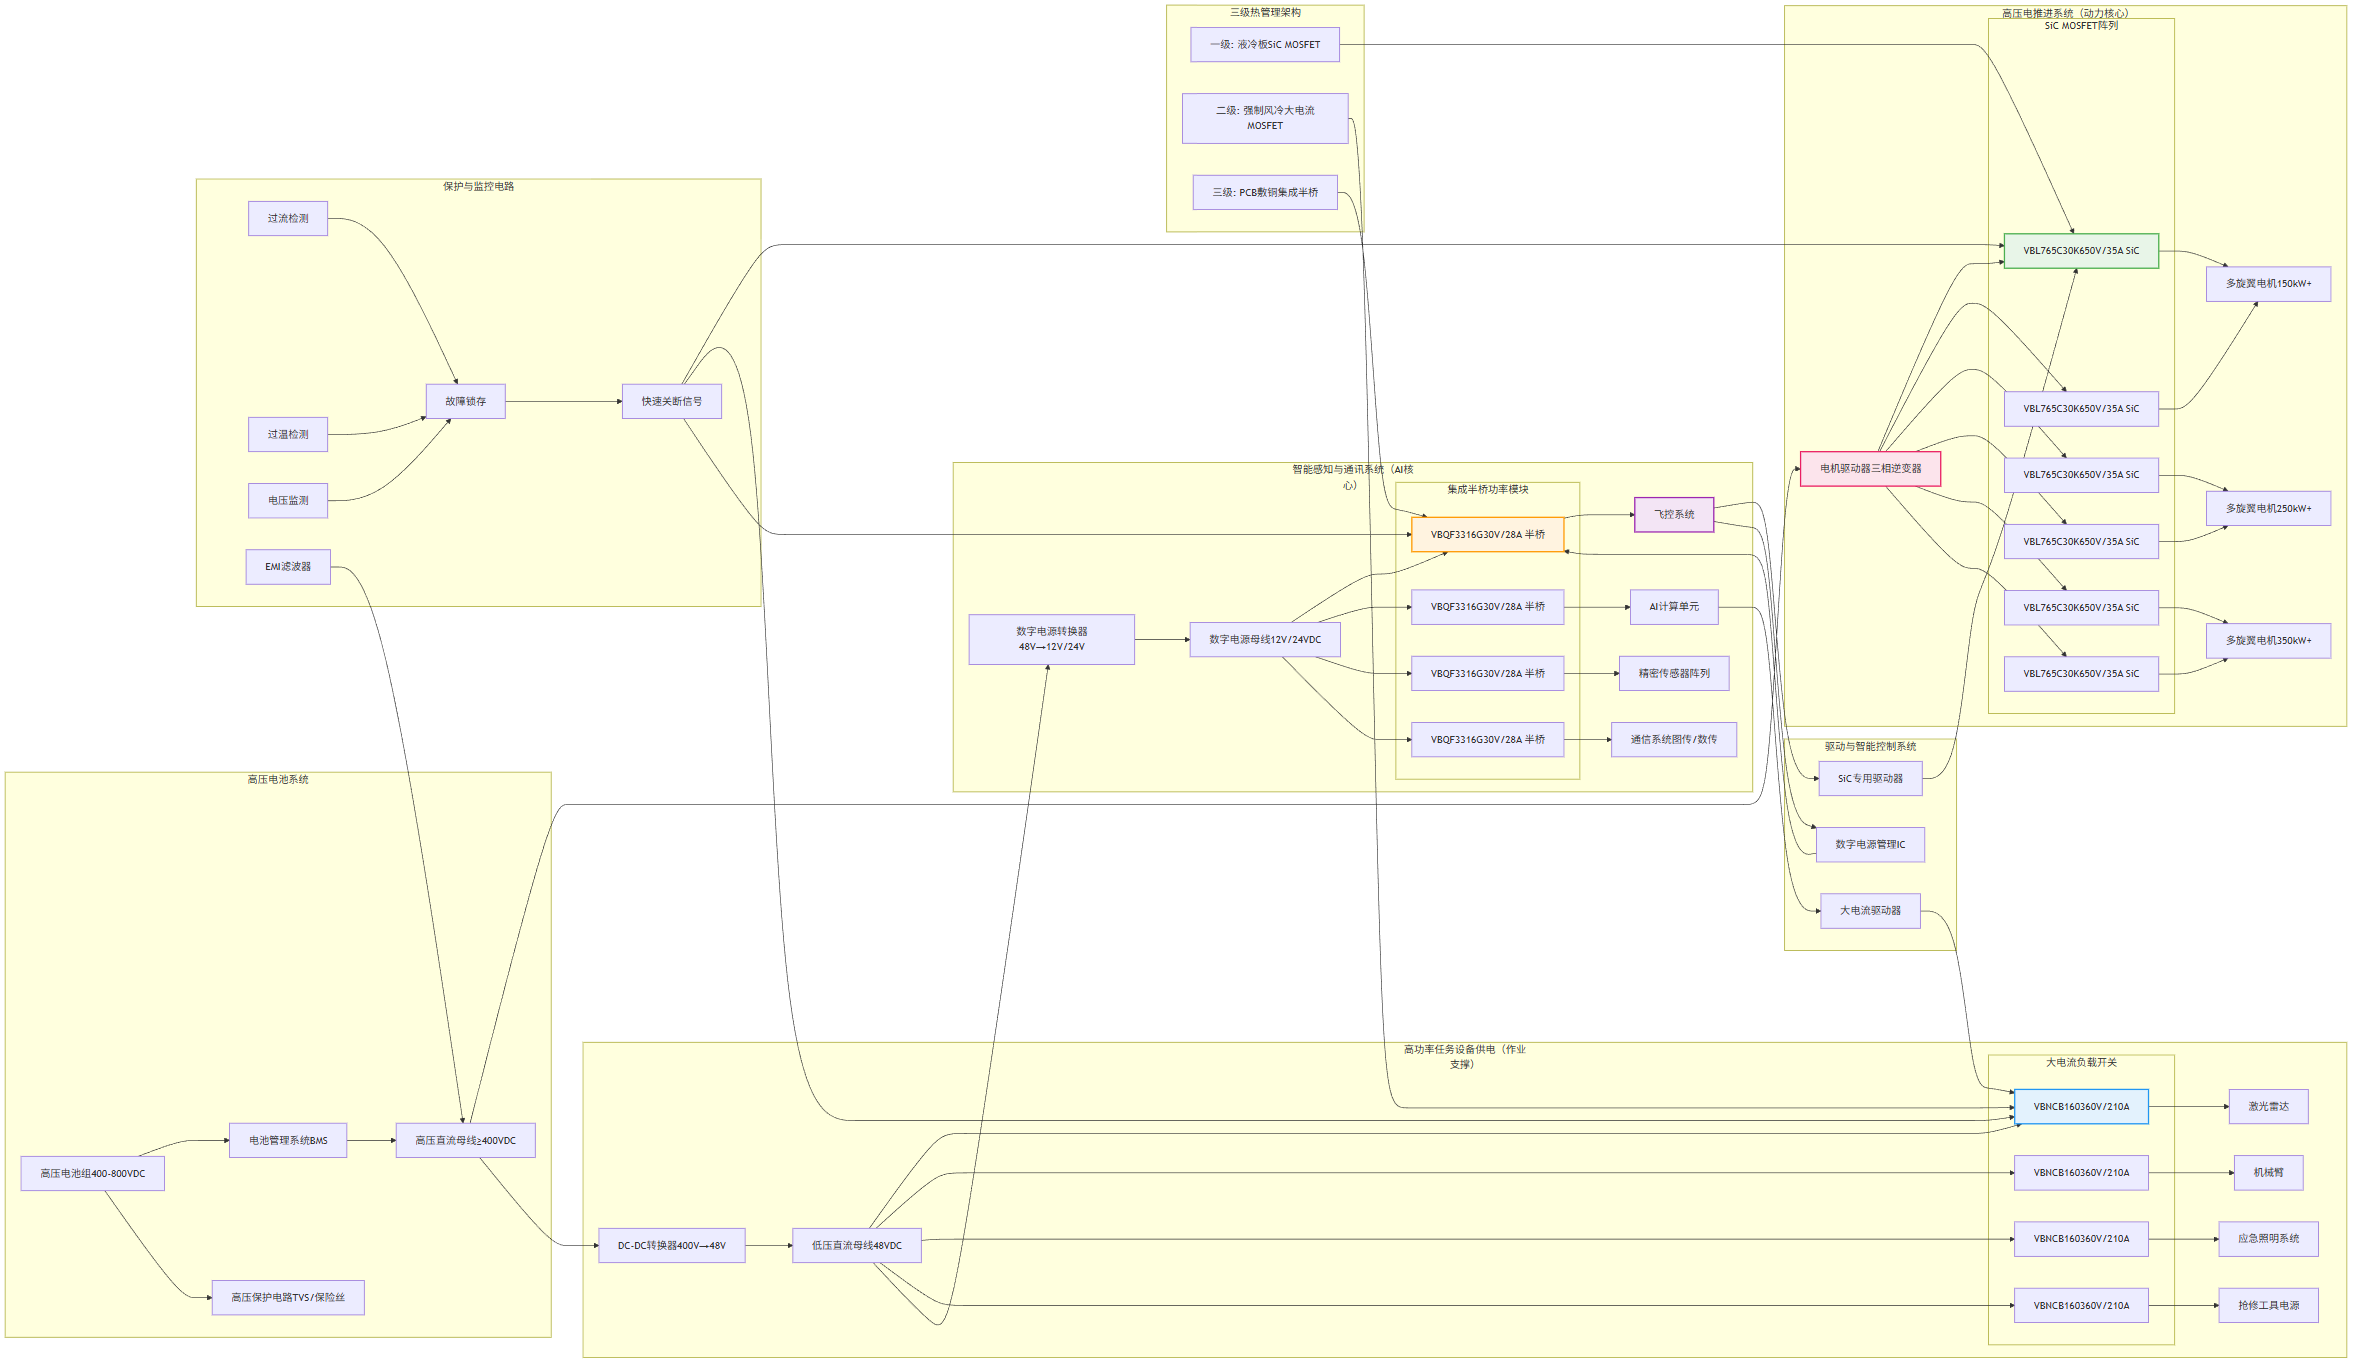
Task: Select the 多旋翼电机250kW+ node
Action: pos(2268,509)
